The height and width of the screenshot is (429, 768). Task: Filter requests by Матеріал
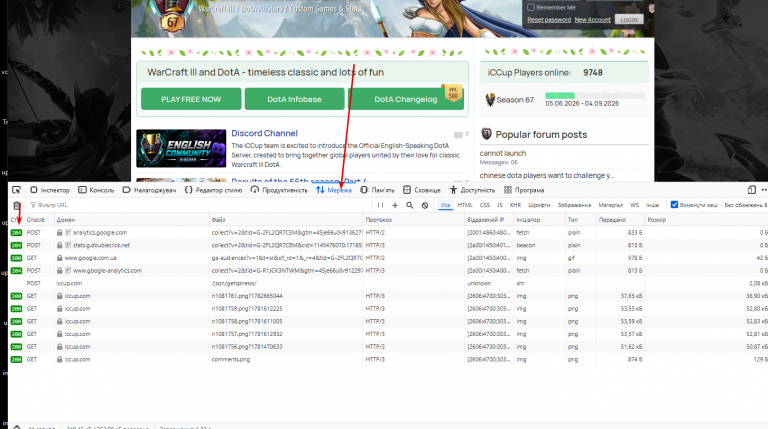[610, 205]
